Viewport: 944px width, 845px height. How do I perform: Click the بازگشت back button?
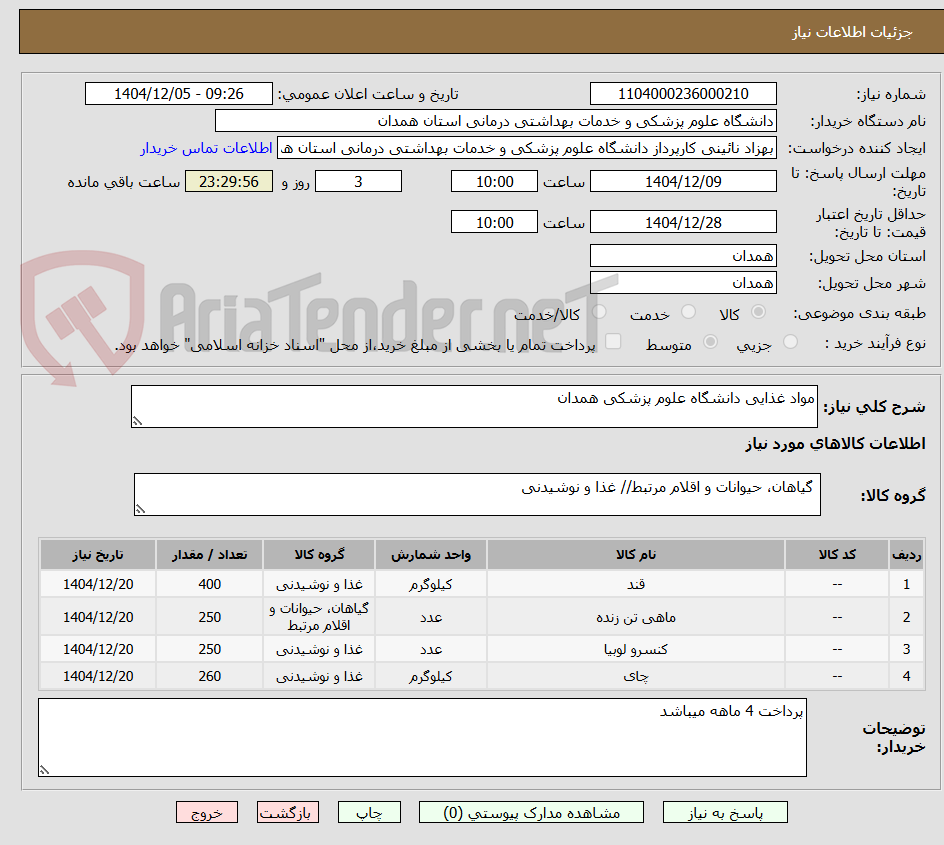click(288, 812)
